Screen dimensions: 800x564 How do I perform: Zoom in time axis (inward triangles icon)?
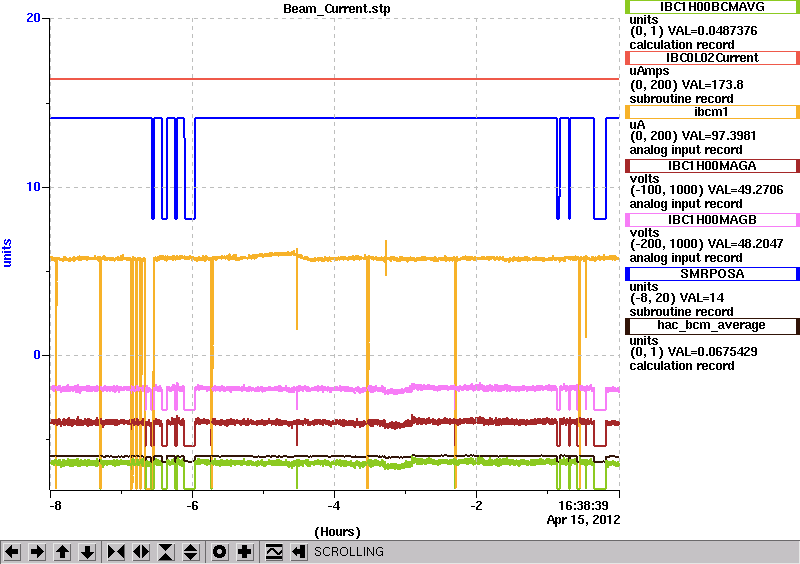tap(116, 552)
